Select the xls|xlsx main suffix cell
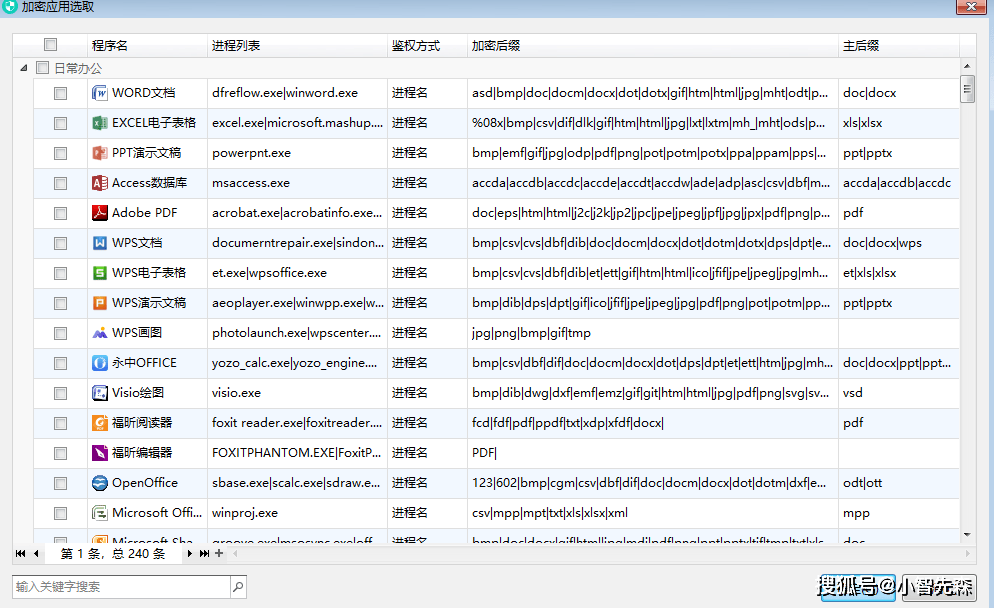Screen dimensions: 994x608 (899, 123)
